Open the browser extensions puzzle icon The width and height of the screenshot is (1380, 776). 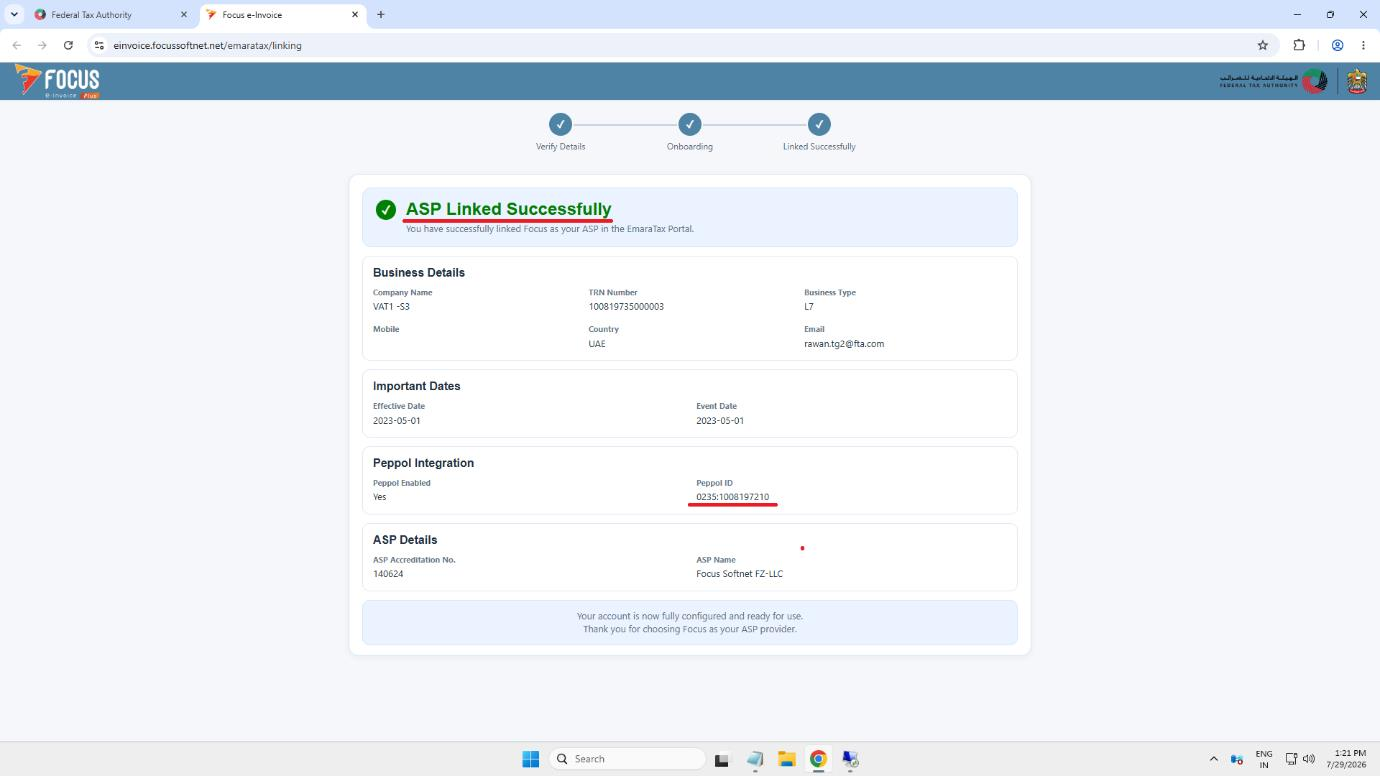[x=1299, y=45]
